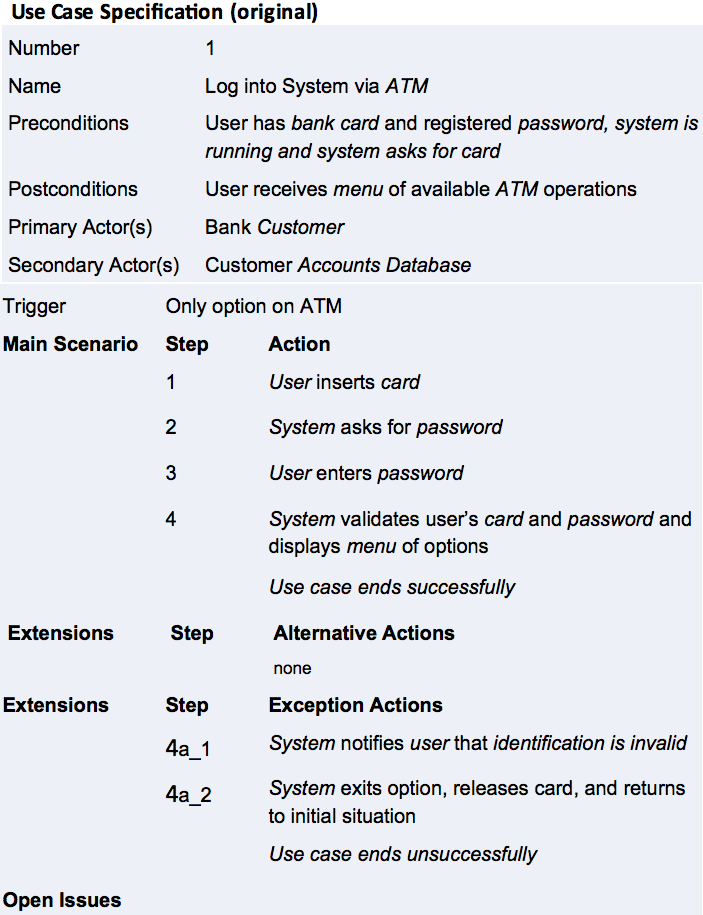The width and height of the screenshot is (703, 915).
Task: Select the Trigger value "Only option on ATM"
Action: point(253,306)
